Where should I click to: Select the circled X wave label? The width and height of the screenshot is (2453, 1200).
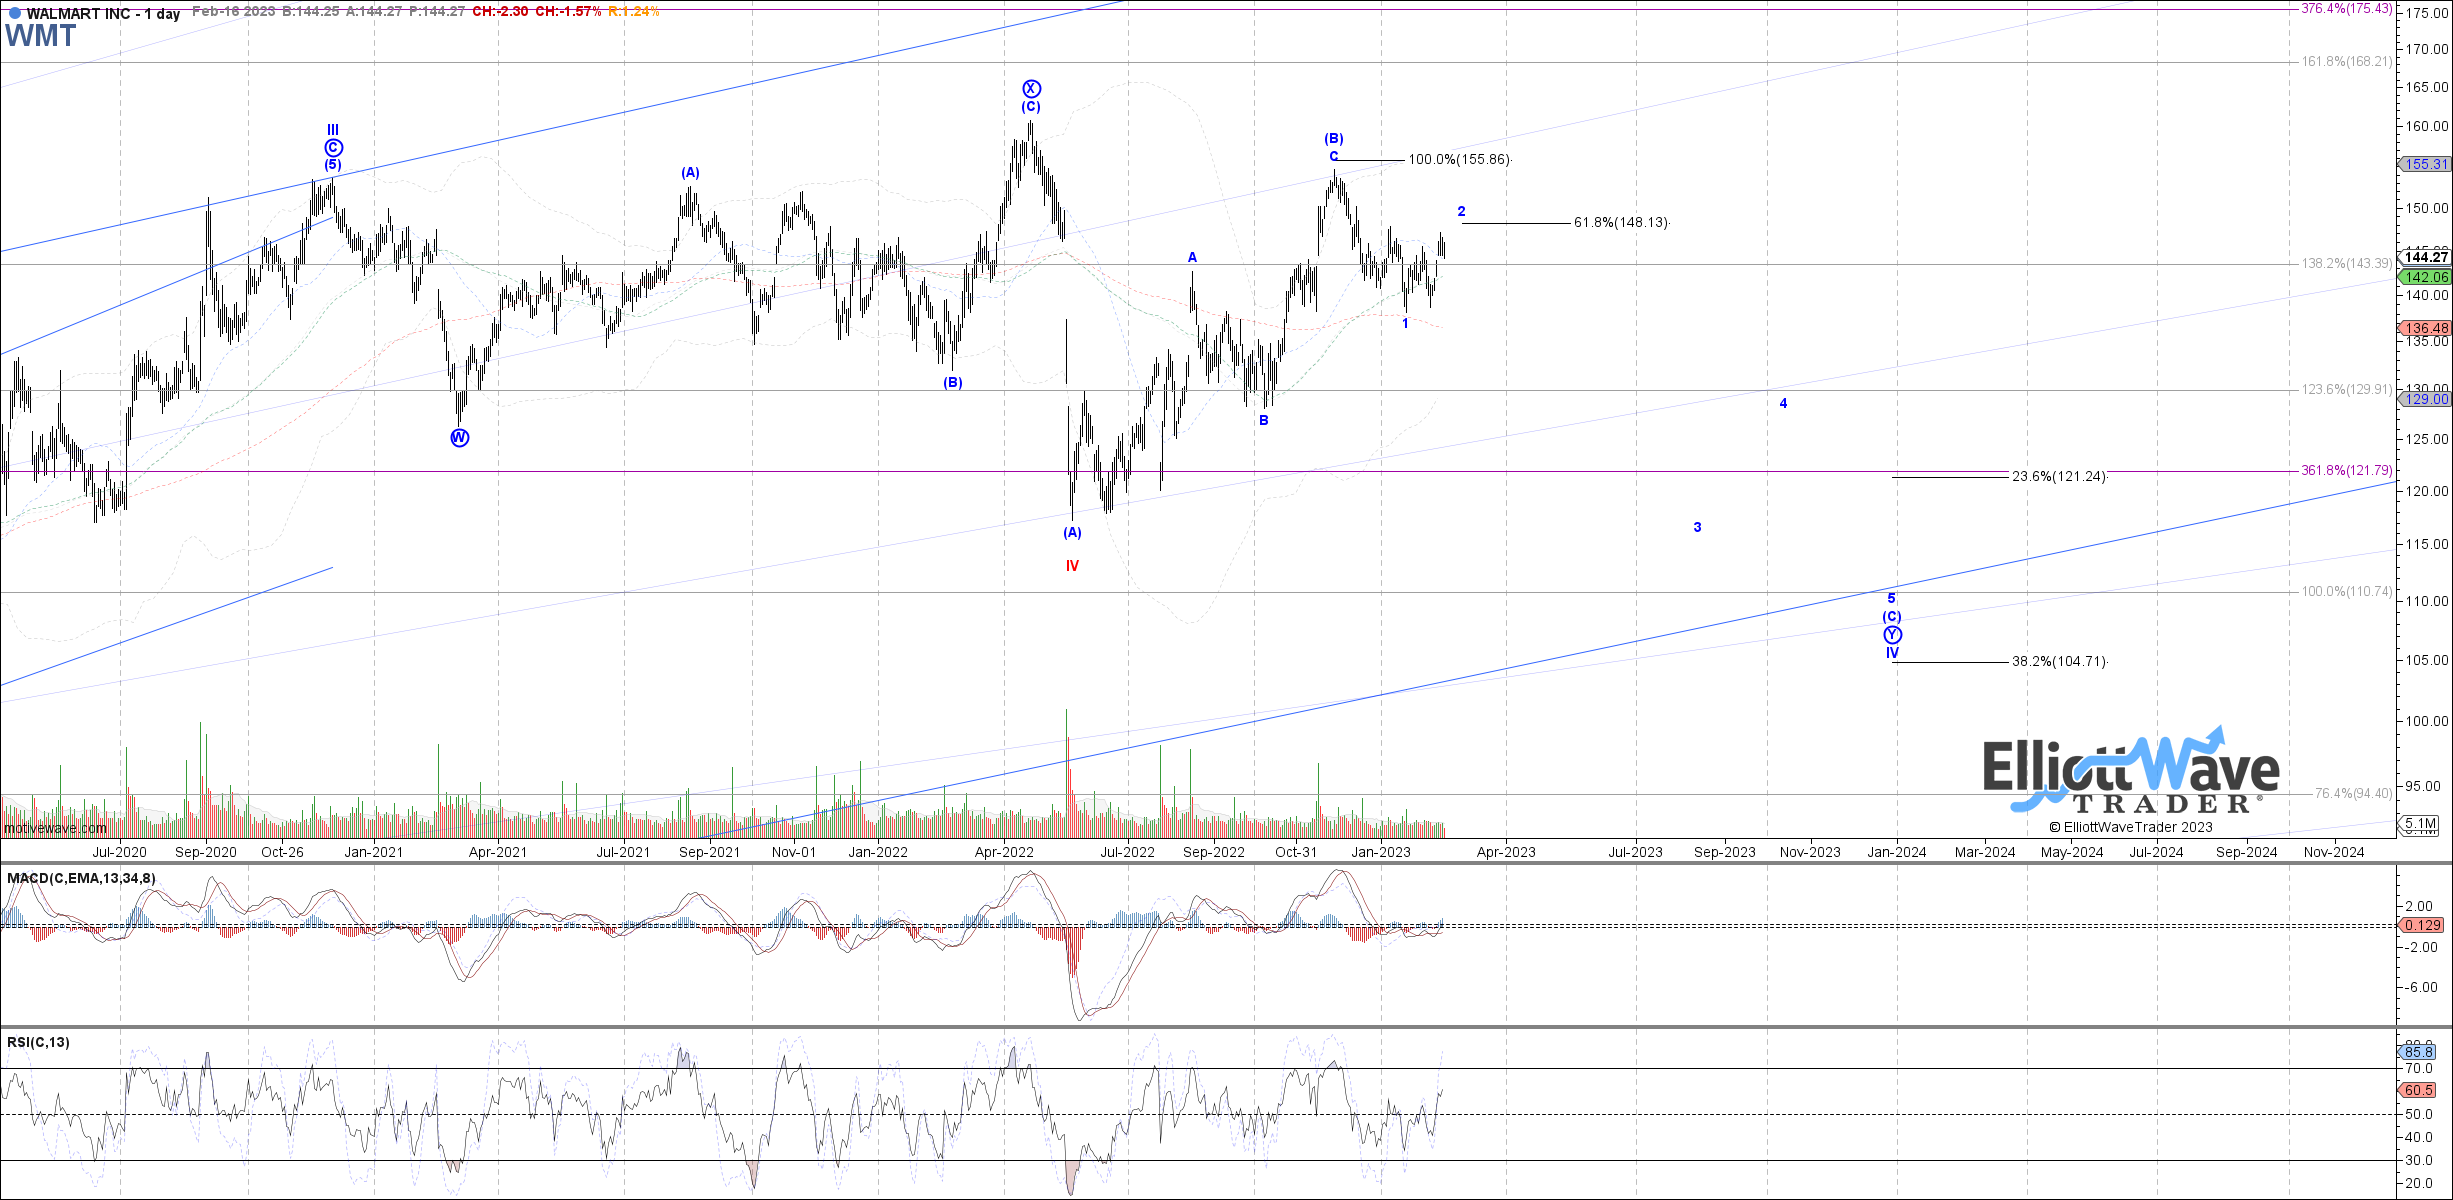[x=1031, y=89]
